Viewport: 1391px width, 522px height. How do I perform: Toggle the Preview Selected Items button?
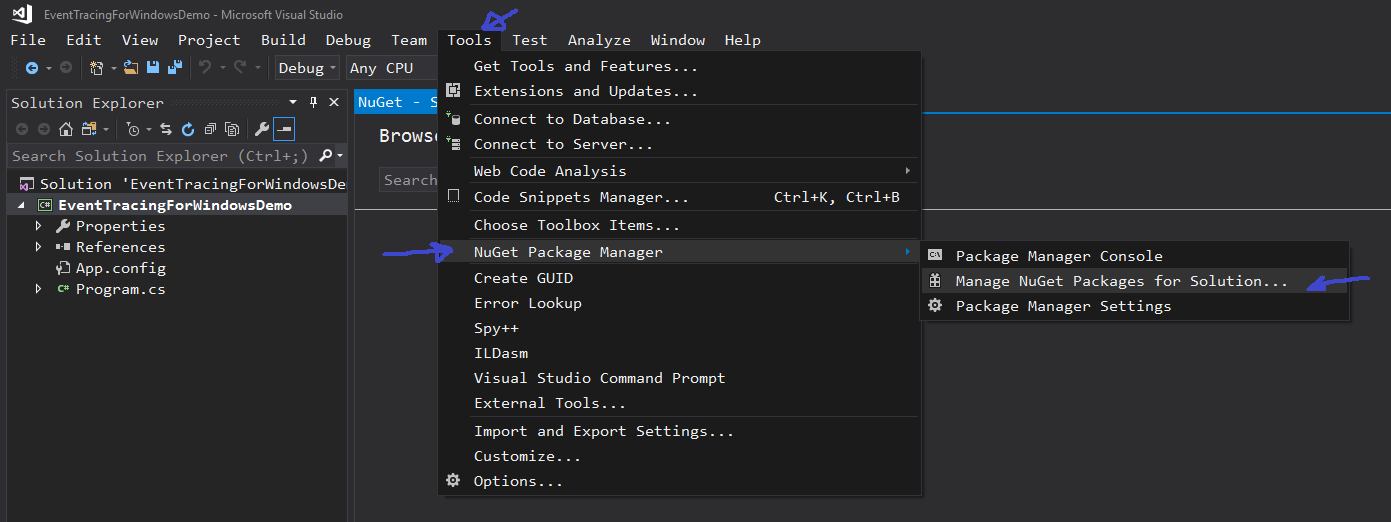284,129
